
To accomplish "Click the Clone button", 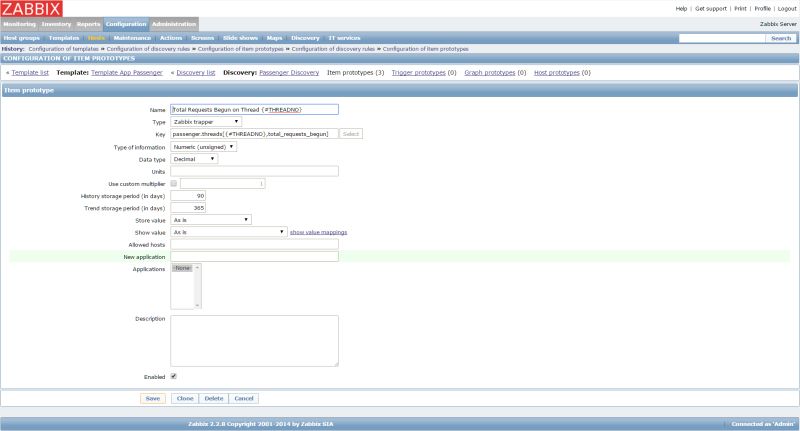I will [x=185, y=398].
